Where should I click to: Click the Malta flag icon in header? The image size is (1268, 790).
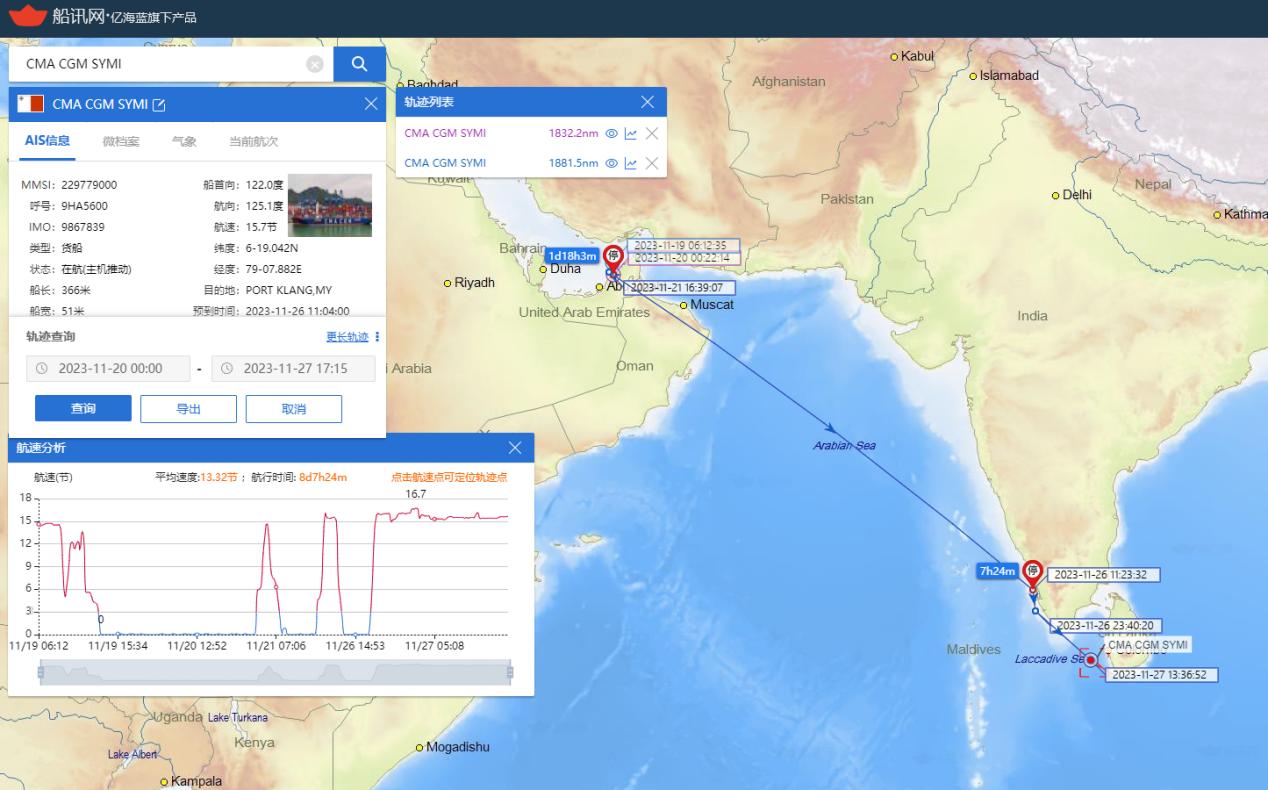31,104
